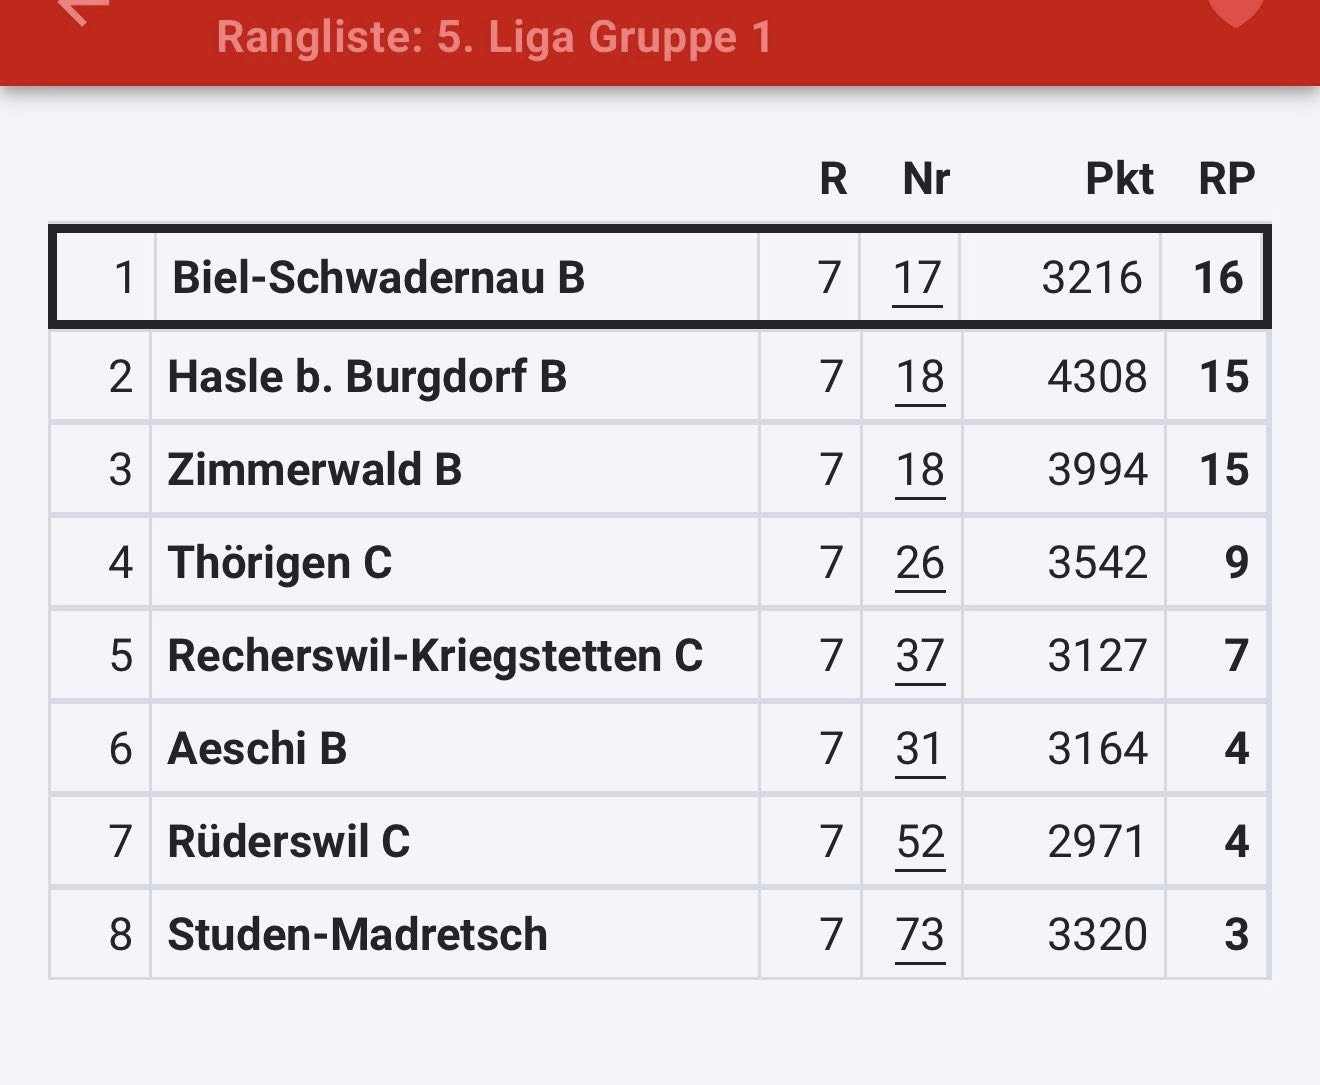1320x1085 pixels.
Task: Select Hasle b. Burgdorf B team
Action: pos(367,377)
